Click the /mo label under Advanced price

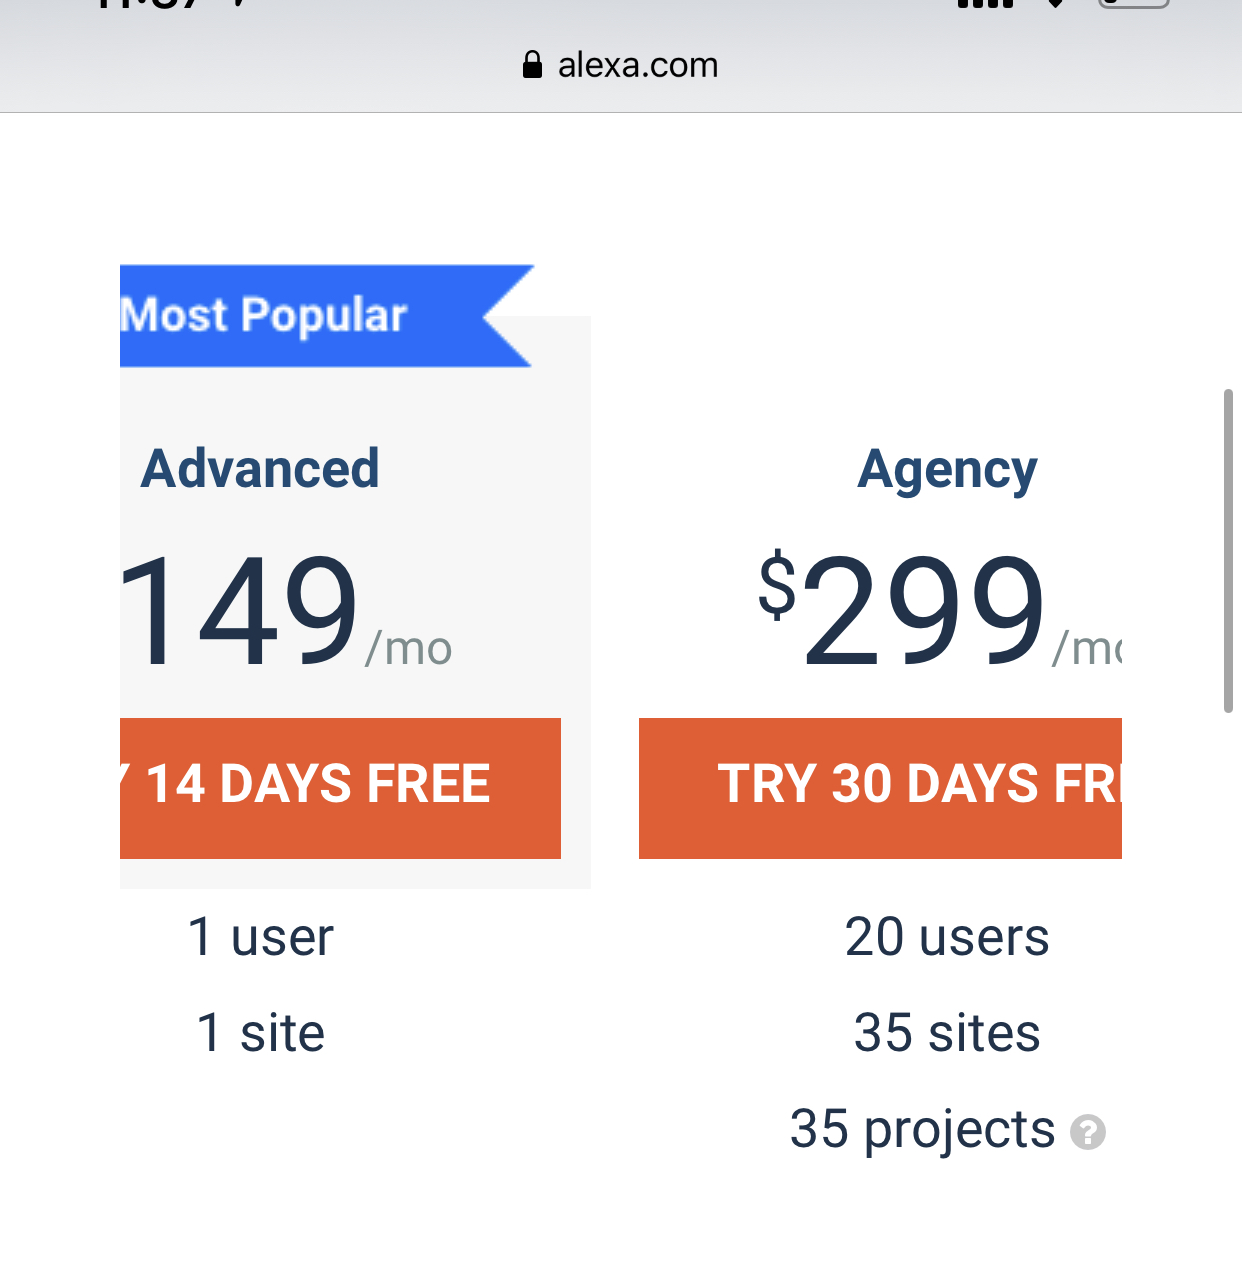[x=409, y=649]
